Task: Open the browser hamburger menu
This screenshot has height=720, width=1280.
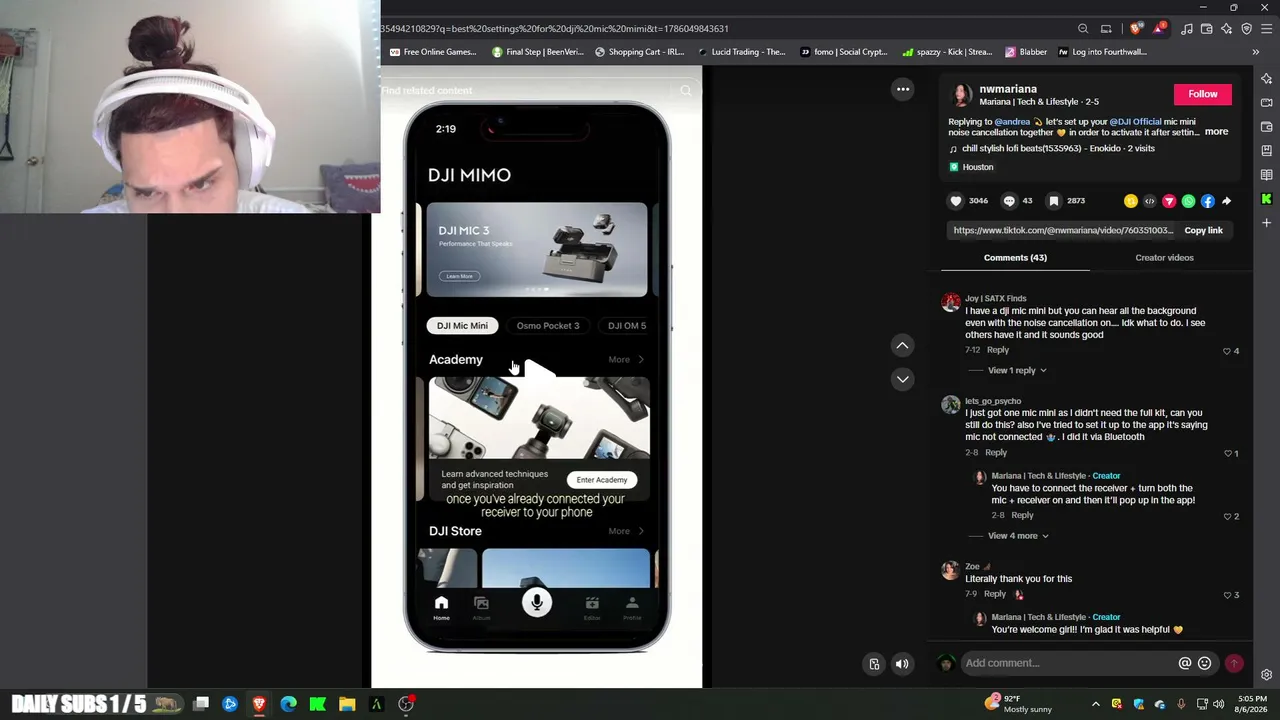Action: click(1267, 29)
